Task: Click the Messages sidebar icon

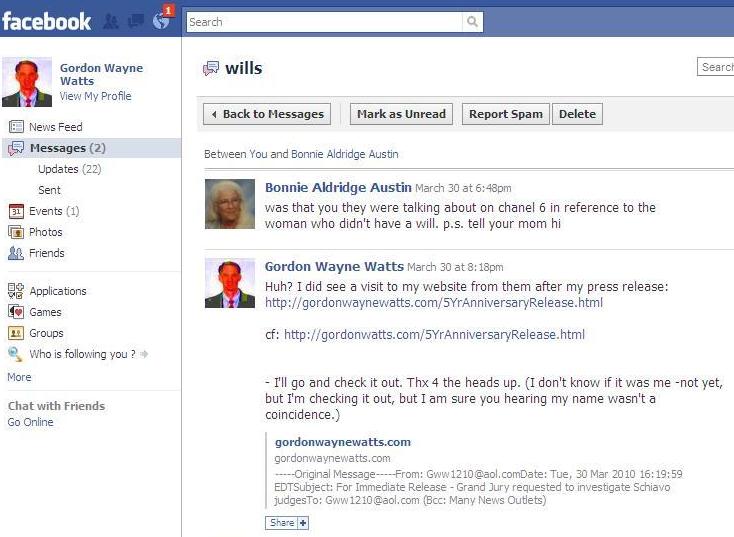Action: [x=16, y=148]
